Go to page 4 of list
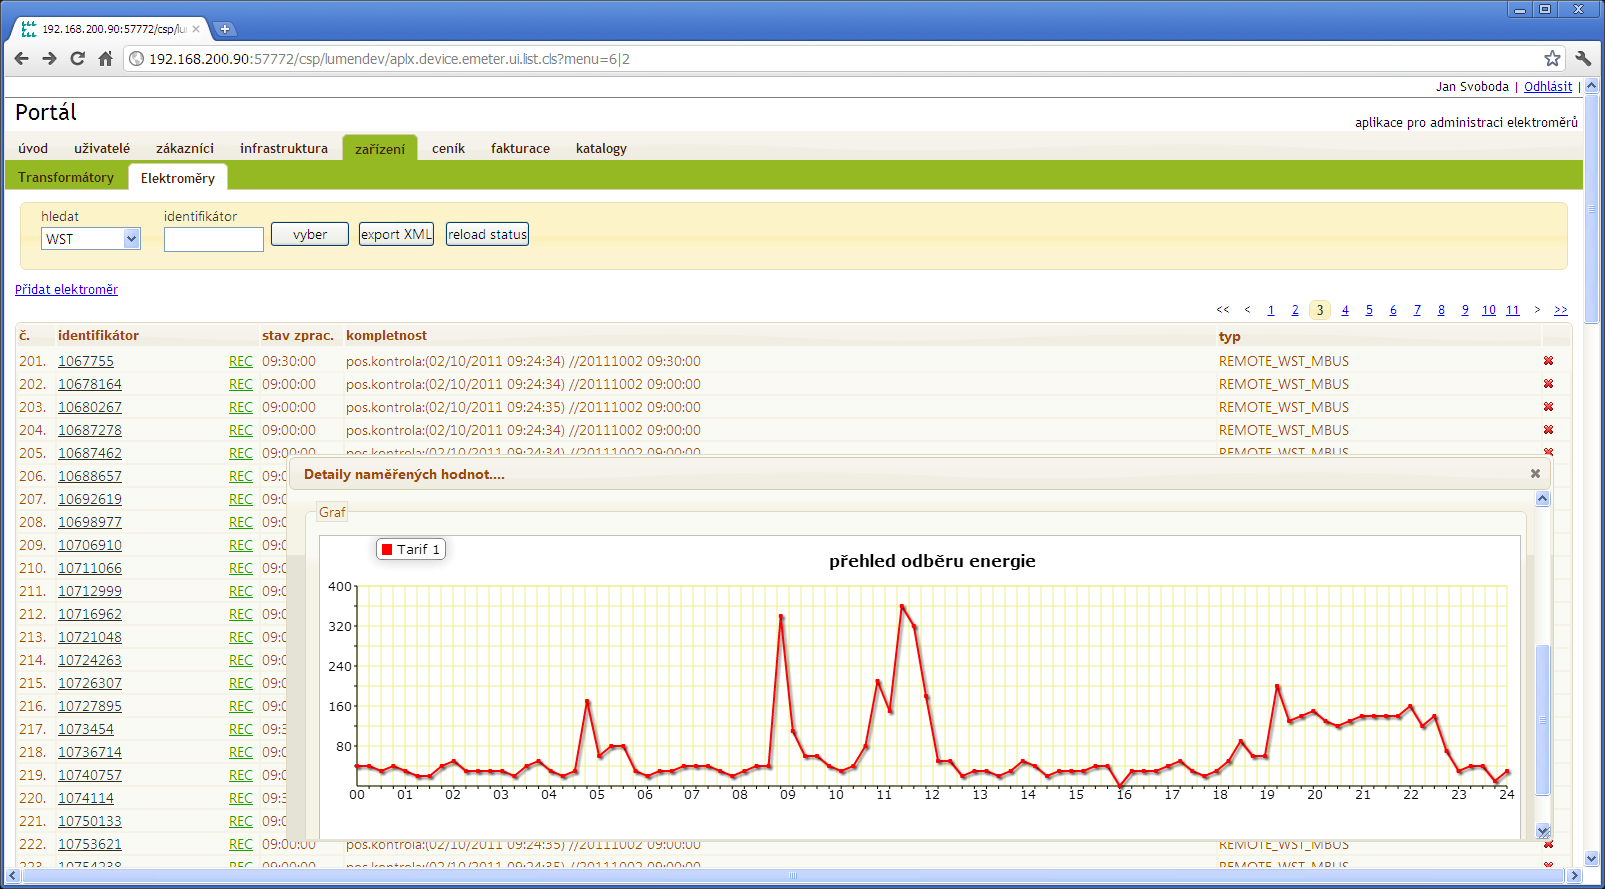The height and width of the screenshot is (889, 1605). pos(1345,310)
